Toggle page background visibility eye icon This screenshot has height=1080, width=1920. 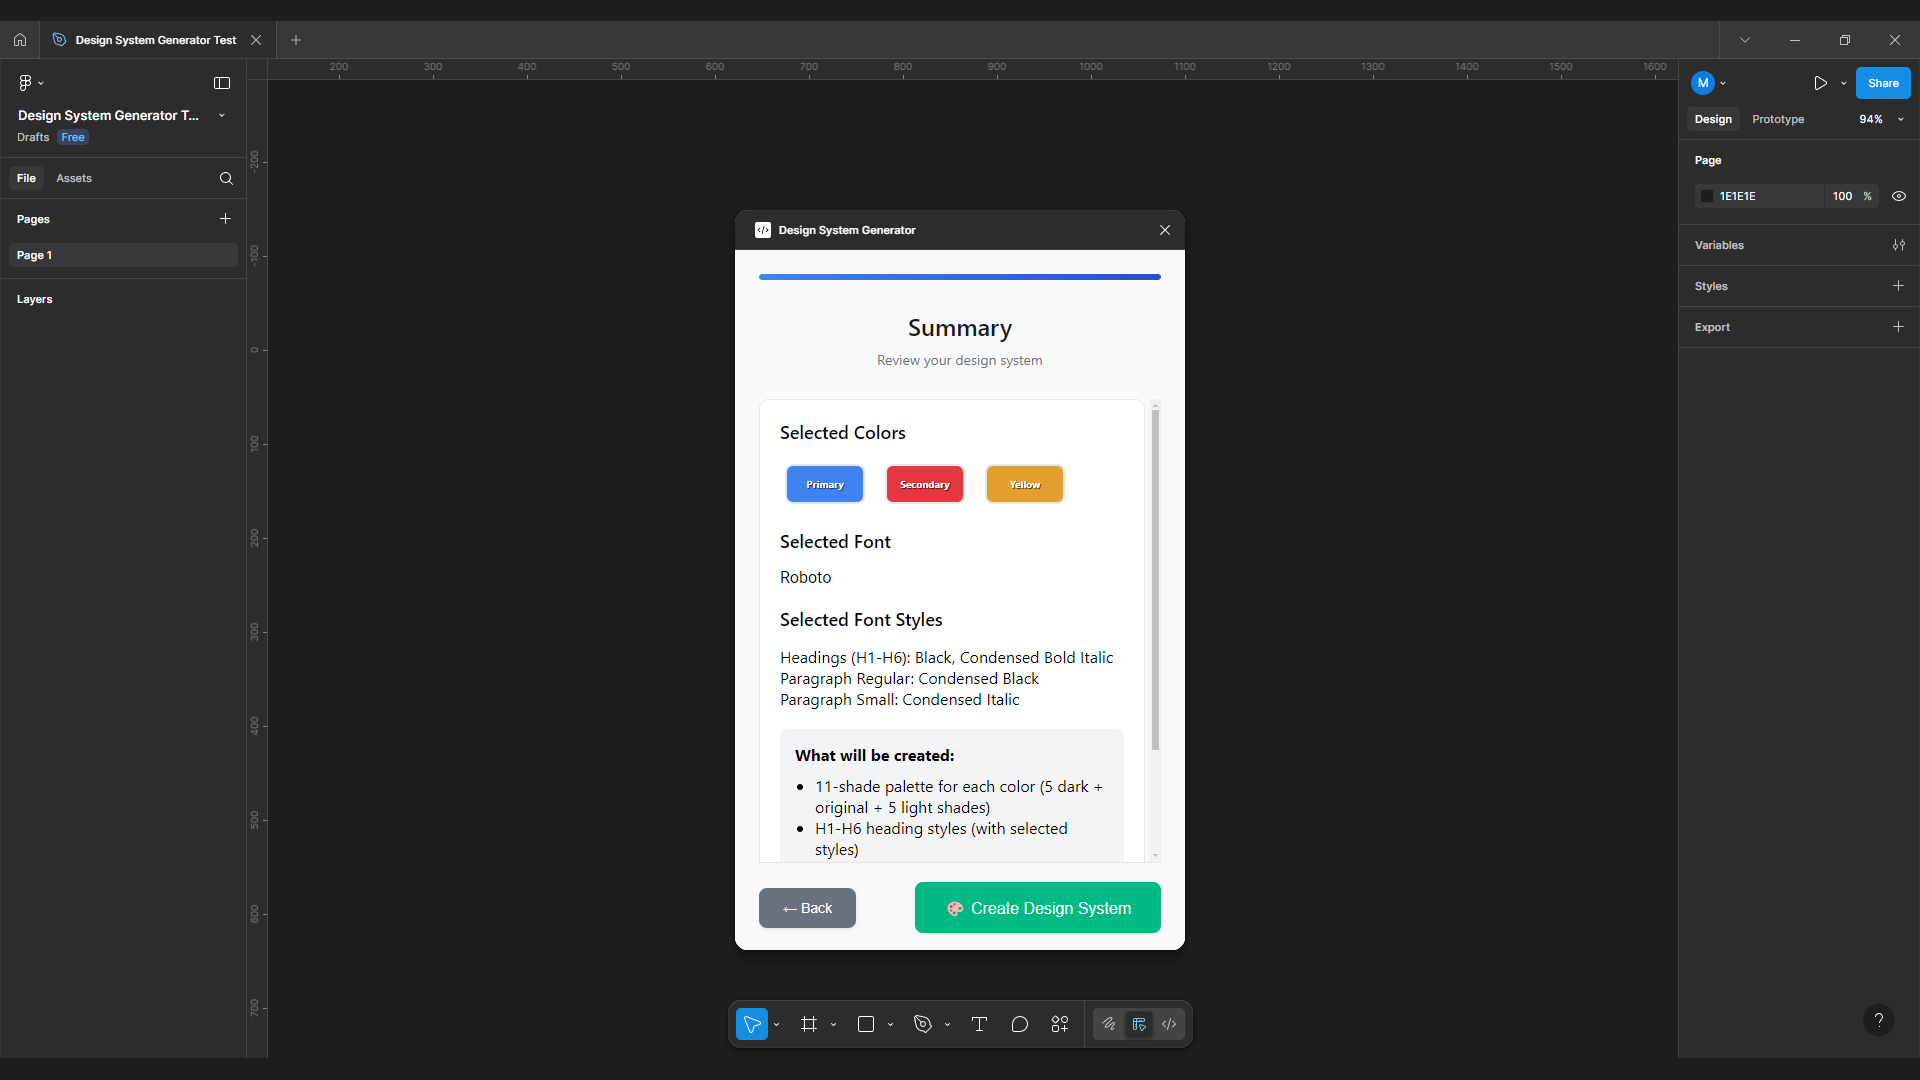[1898, 196]
